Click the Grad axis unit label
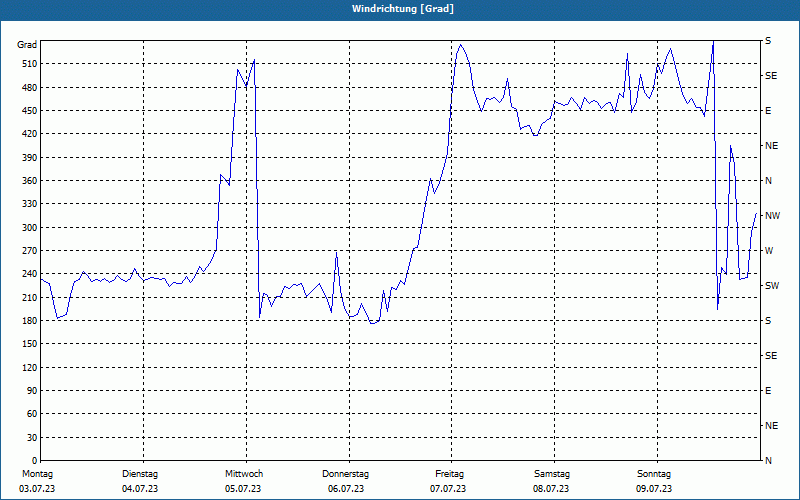The height and width of the screenshot is (500, 800). point(27,45)
